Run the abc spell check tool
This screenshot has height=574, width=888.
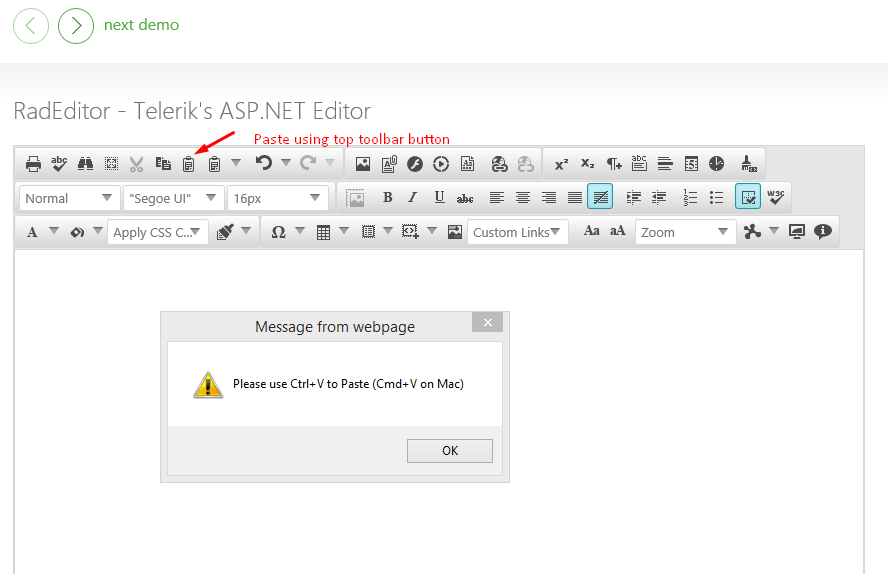59,164
